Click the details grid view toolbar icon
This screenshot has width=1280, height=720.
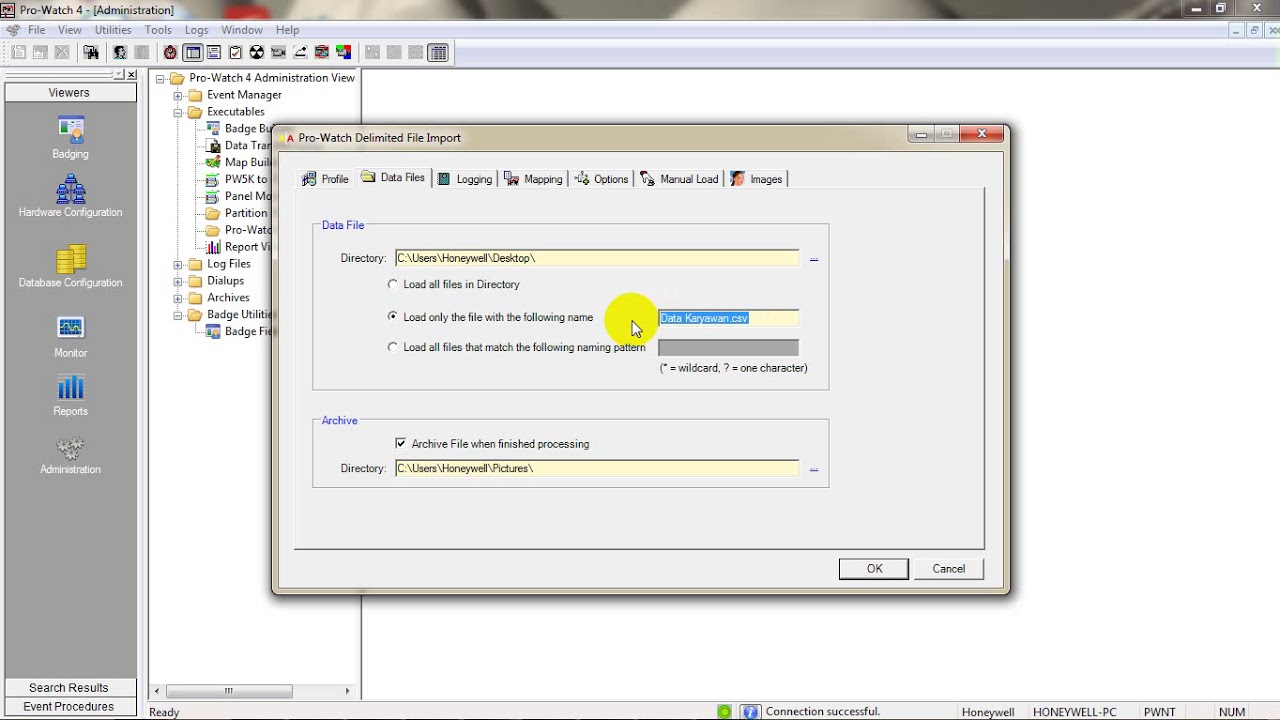[x=438, y=53]
